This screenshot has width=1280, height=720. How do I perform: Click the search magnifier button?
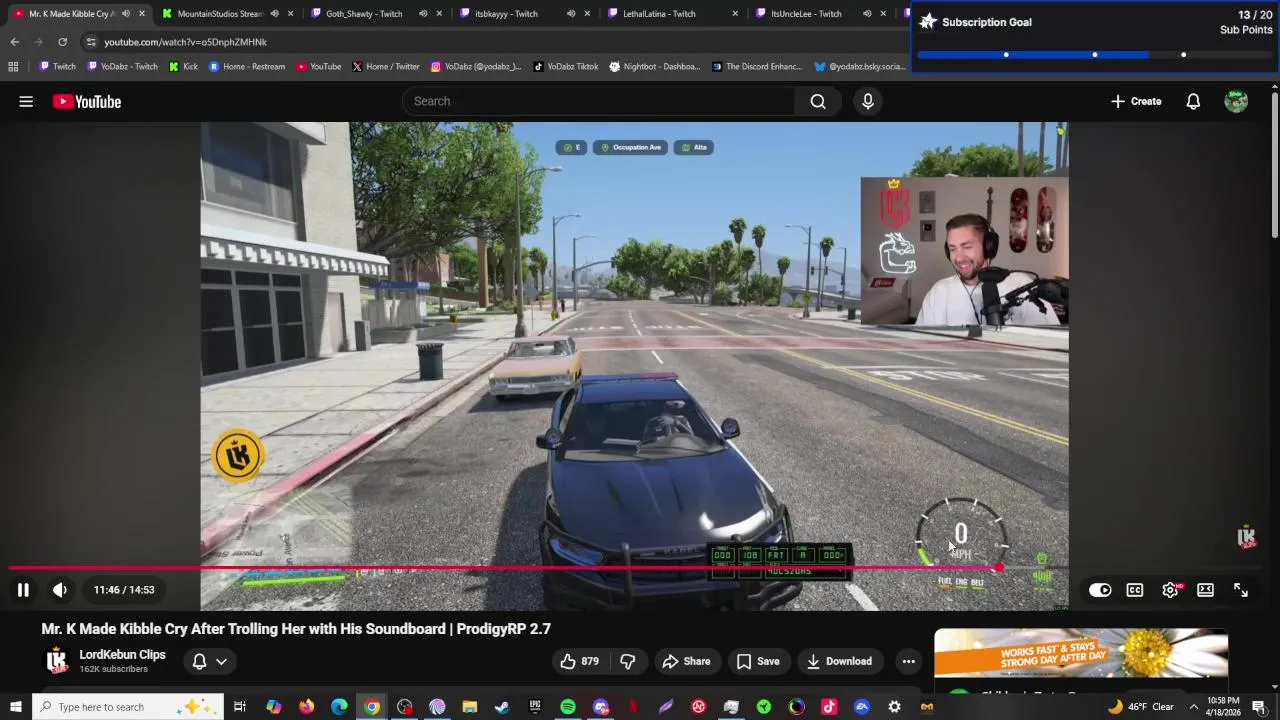click(818, 101)
